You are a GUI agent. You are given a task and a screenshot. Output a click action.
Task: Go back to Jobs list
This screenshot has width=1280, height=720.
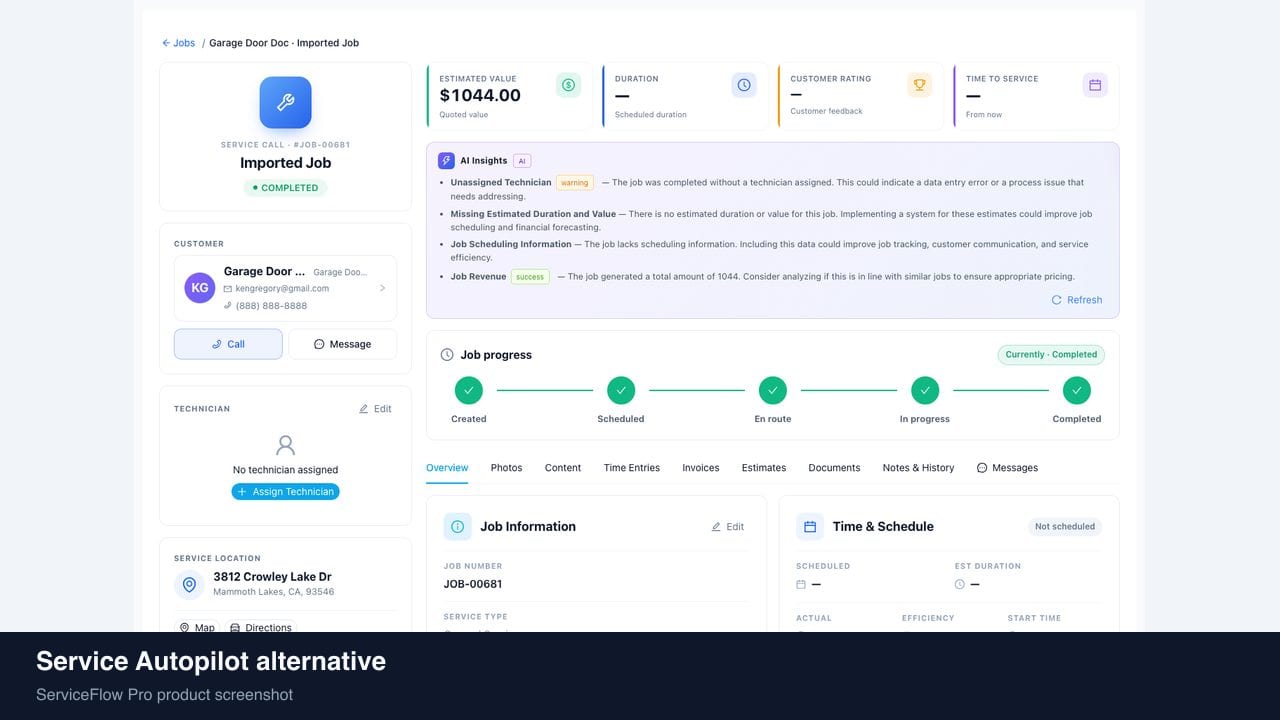pyautogui.click(x=179, y=43)
